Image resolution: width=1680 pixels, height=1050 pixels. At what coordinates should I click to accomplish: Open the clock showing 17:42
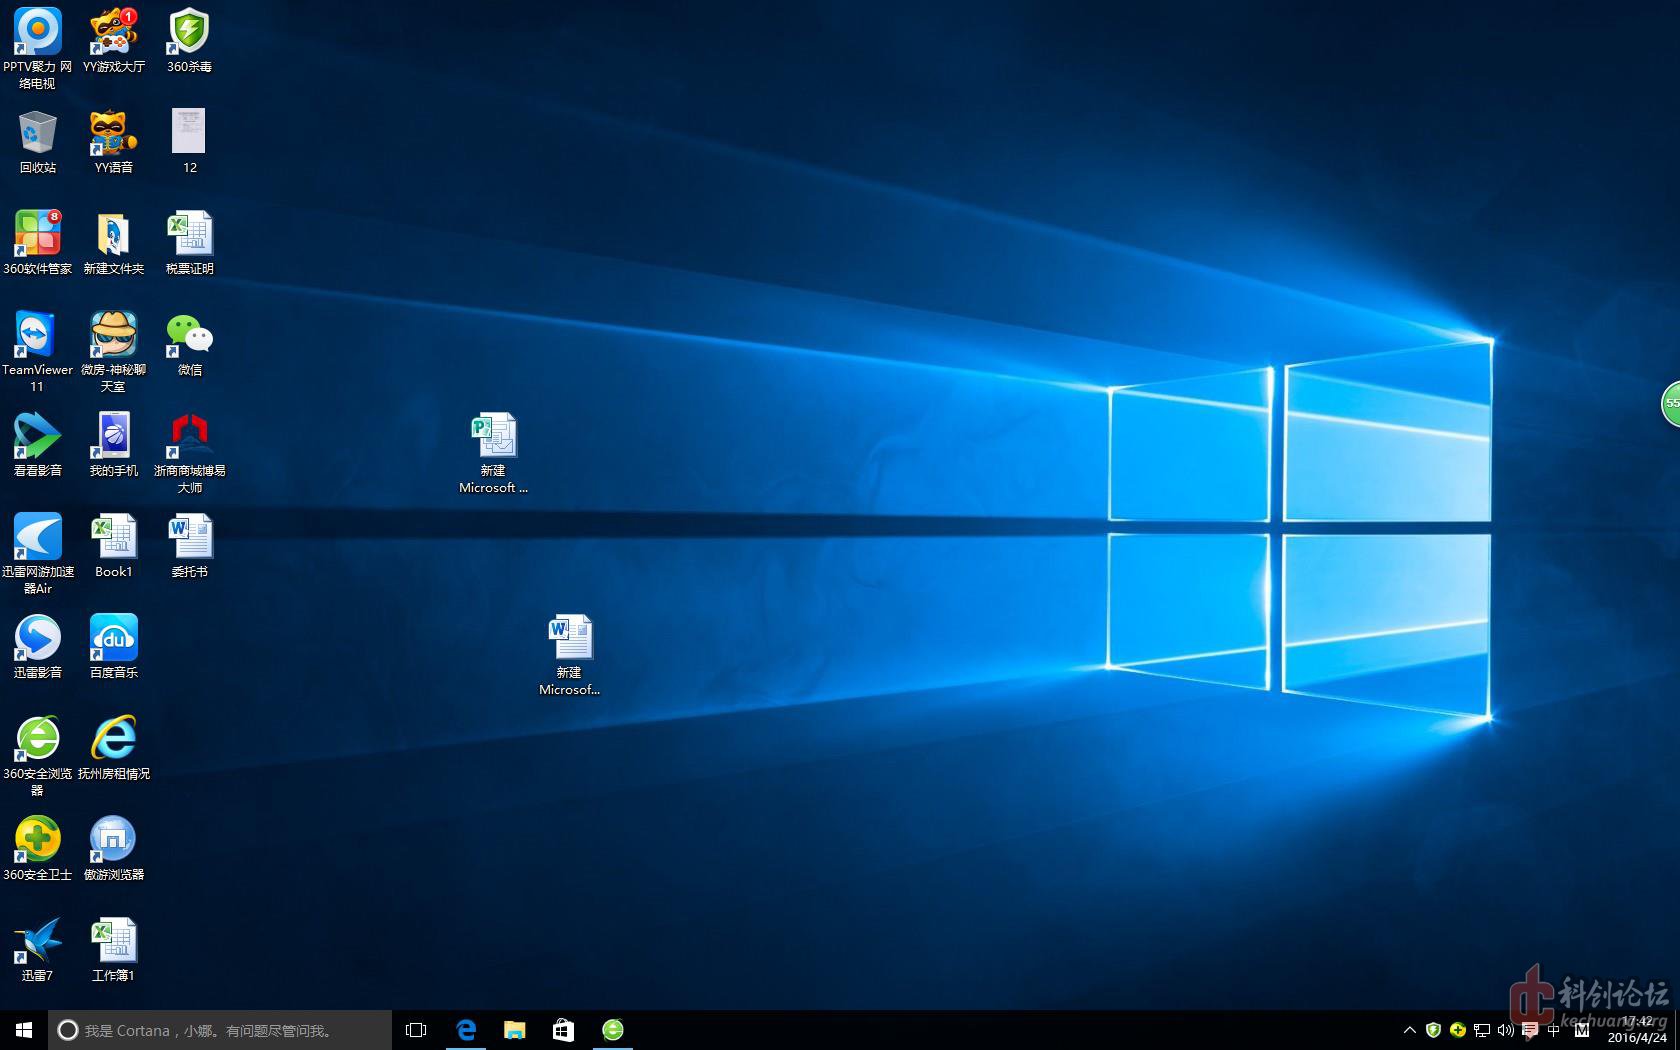tap(1637, 1030)
